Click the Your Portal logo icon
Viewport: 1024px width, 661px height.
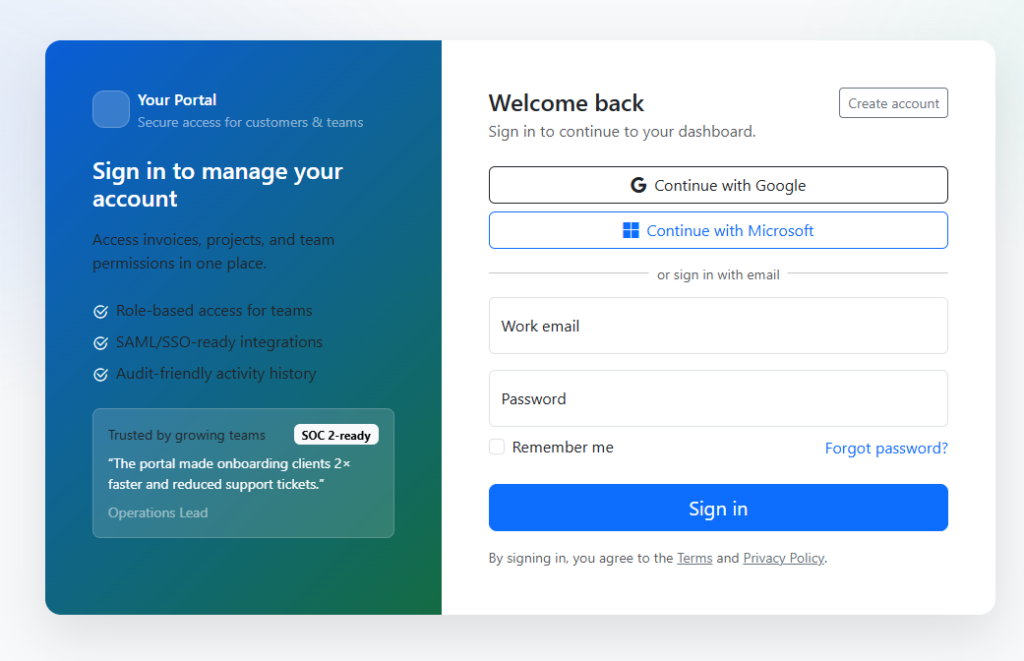click(x=111, y=109)
